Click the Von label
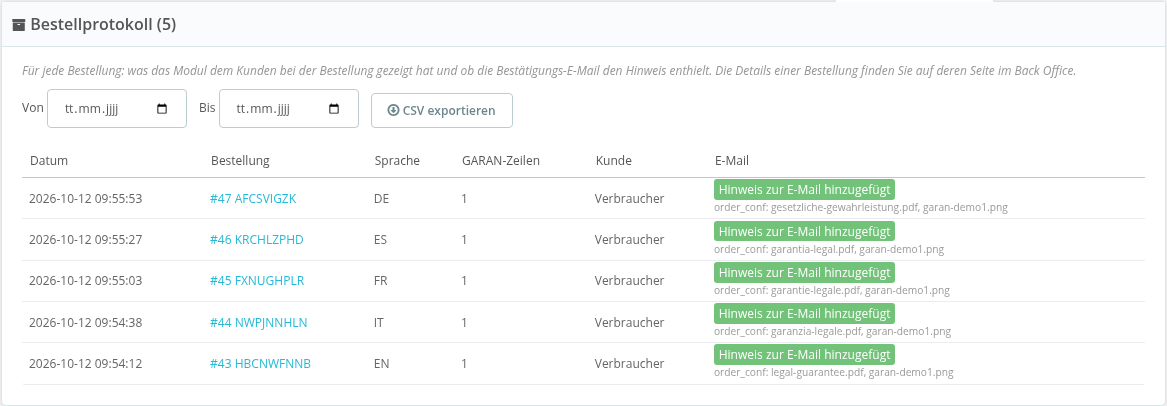 coord(33,108)
